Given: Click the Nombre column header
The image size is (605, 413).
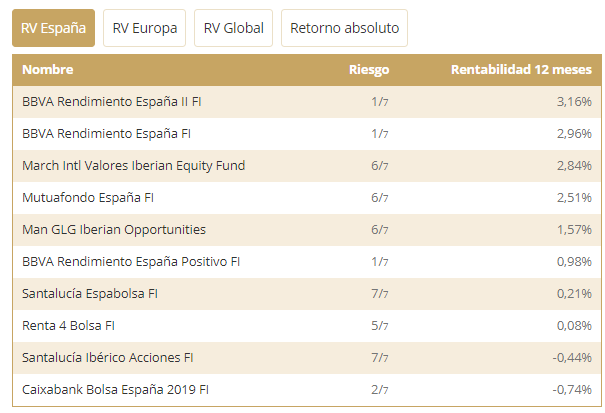Looking at the screenshot, I should (47, 70).
